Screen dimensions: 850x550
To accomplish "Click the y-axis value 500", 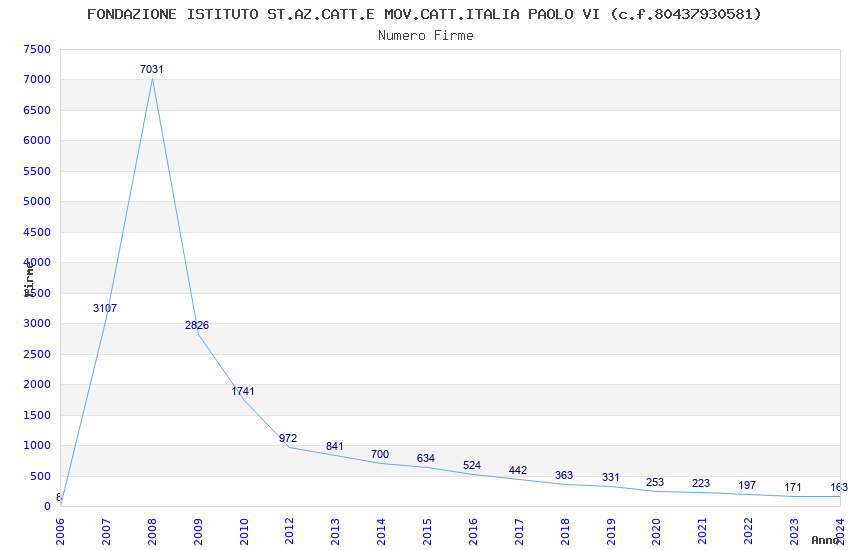I will coord(40,476).
